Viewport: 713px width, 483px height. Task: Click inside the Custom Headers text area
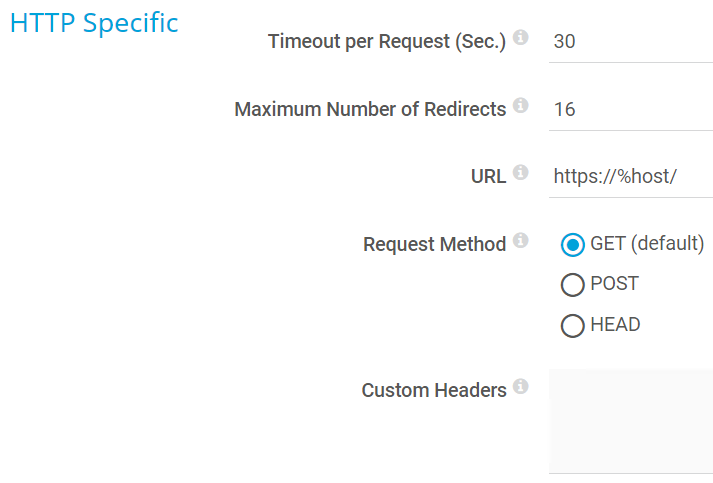coord(630,420)
